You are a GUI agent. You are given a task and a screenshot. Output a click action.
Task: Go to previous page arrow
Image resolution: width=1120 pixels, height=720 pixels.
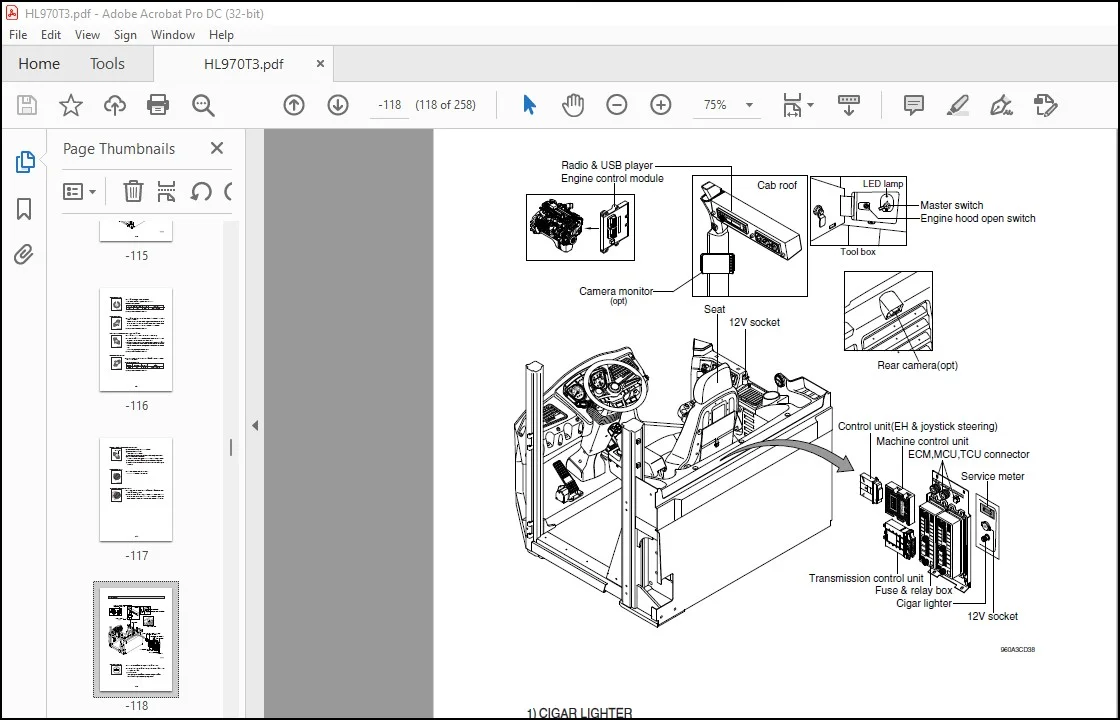pyautogui.click(x=294, y=105)
